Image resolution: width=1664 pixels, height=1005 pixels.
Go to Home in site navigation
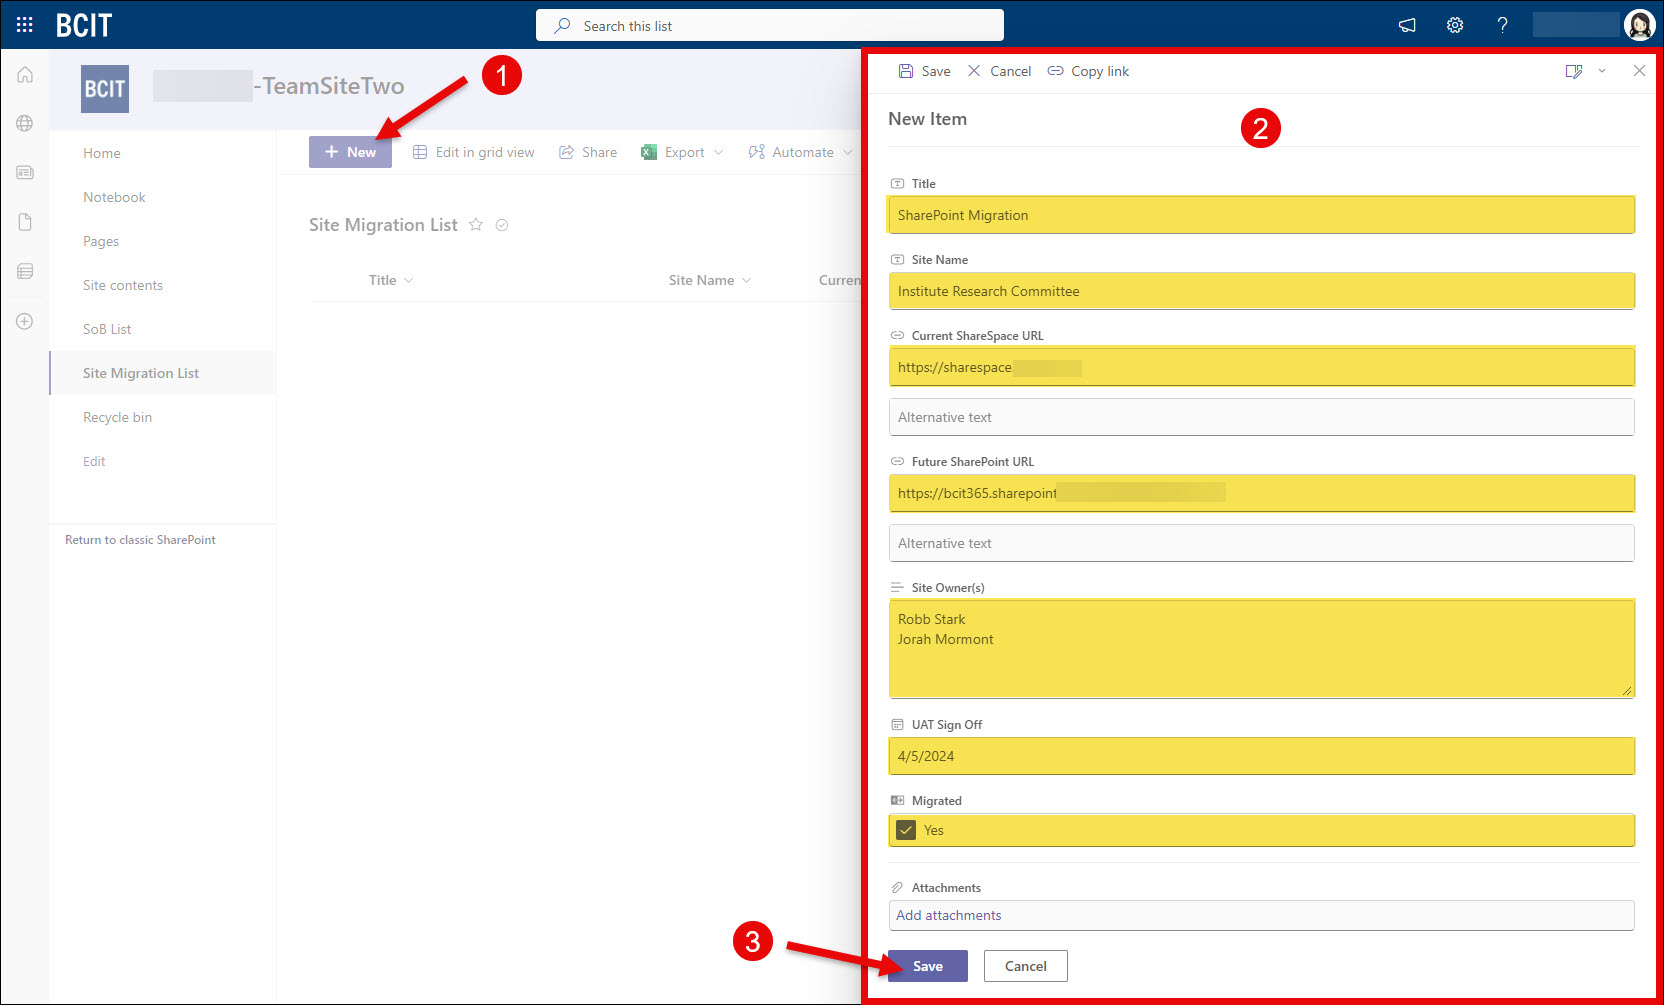point(102,153)
